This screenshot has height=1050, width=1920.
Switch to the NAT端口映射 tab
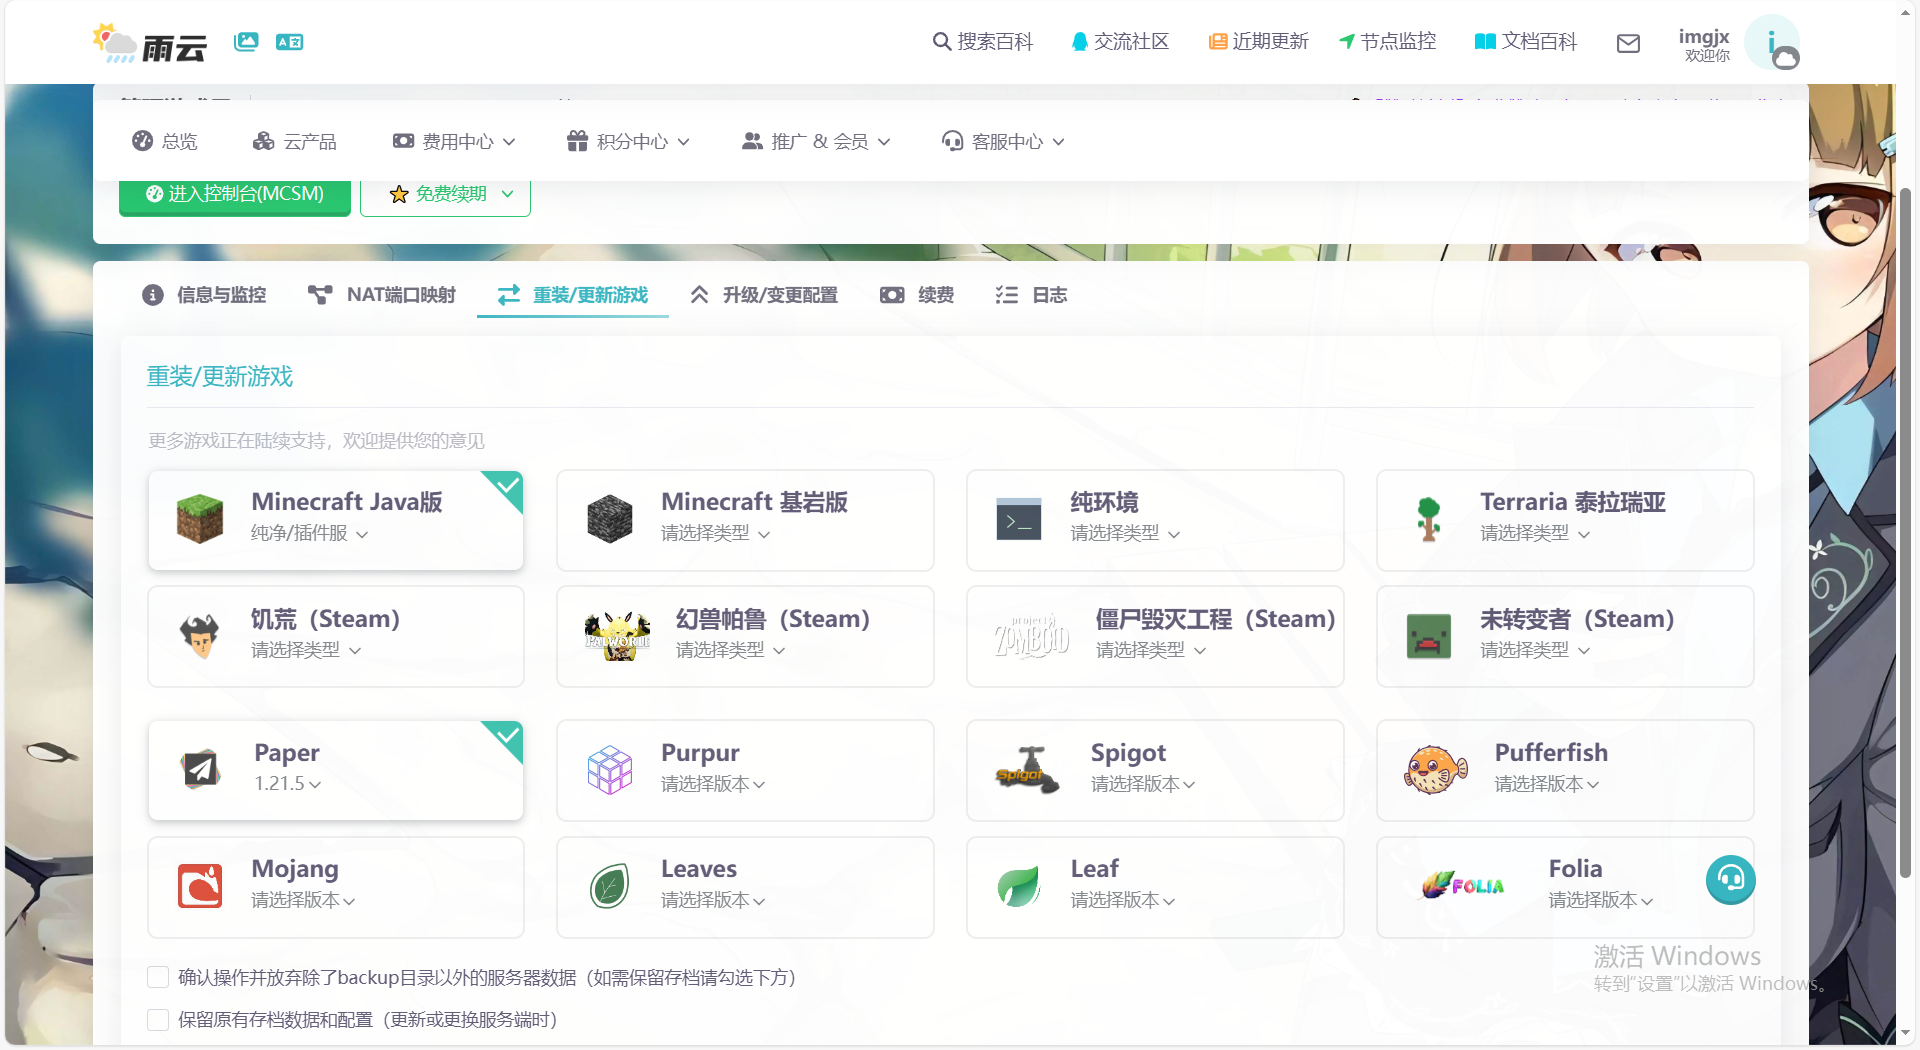381,295
